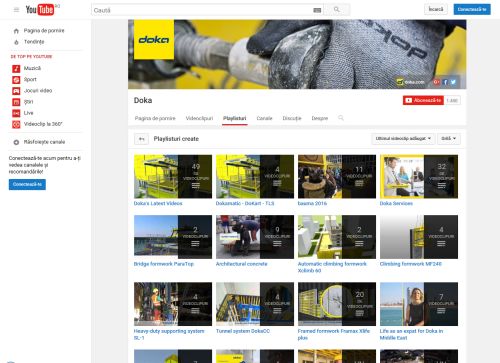
Task: Open the Doka's Latest Videos playlist link
Action: tap(158, 203)
